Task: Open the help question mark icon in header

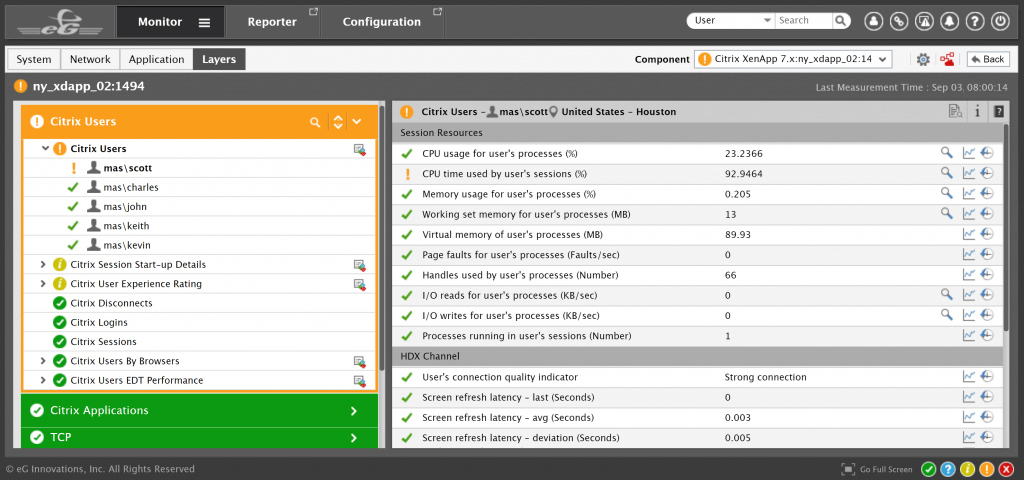Action: (x=974, y=21)
